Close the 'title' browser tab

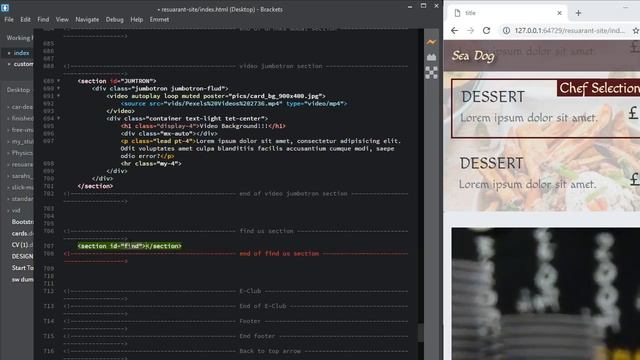point(559,13)
